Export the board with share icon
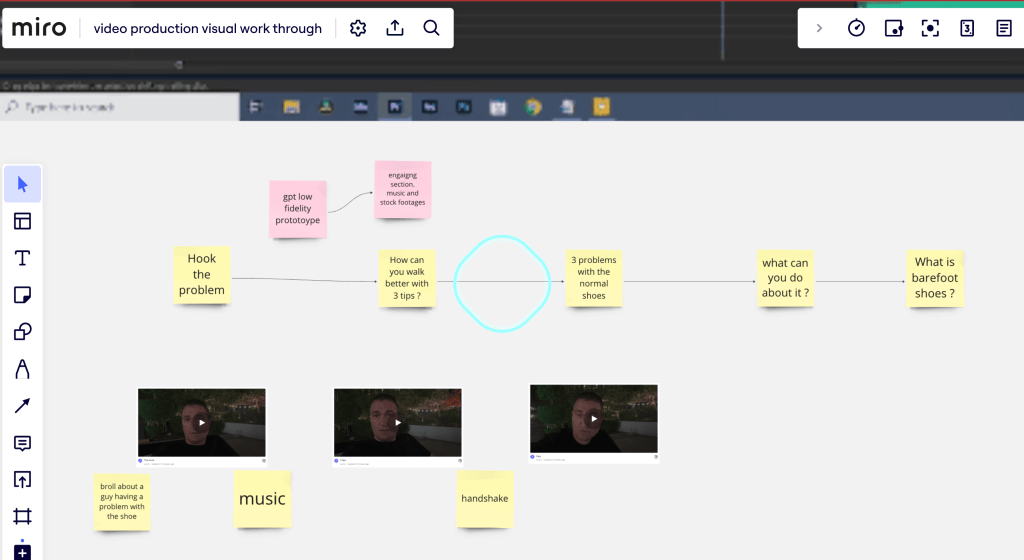1024x560 pixels. click(x=394, y=28)
